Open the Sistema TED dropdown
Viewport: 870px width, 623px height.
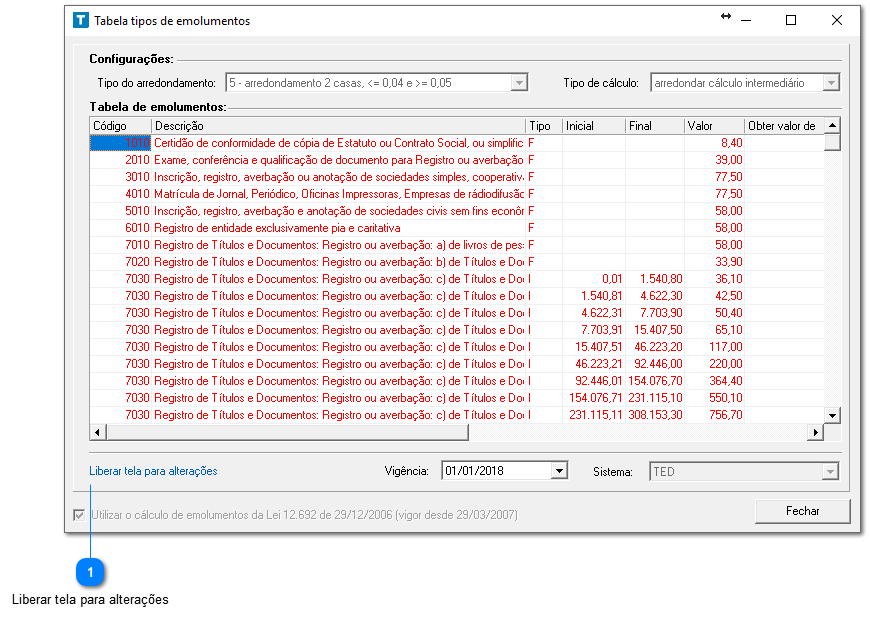830,472
